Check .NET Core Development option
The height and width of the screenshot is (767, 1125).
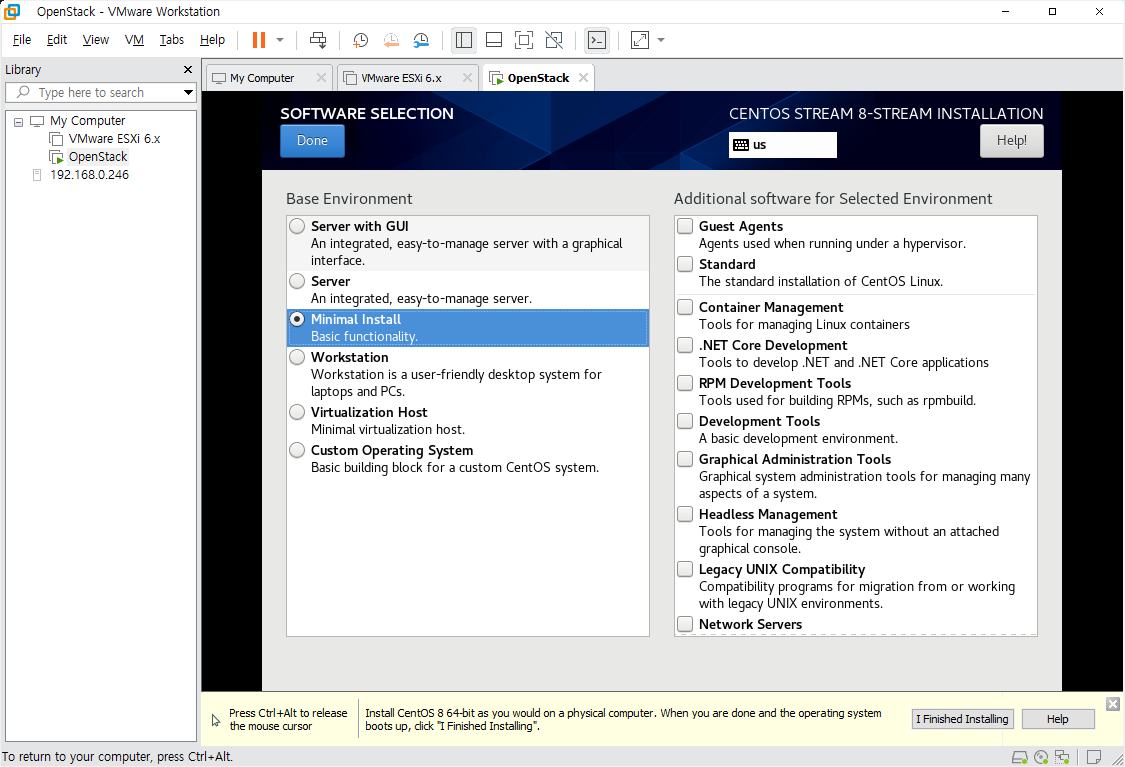685,345
